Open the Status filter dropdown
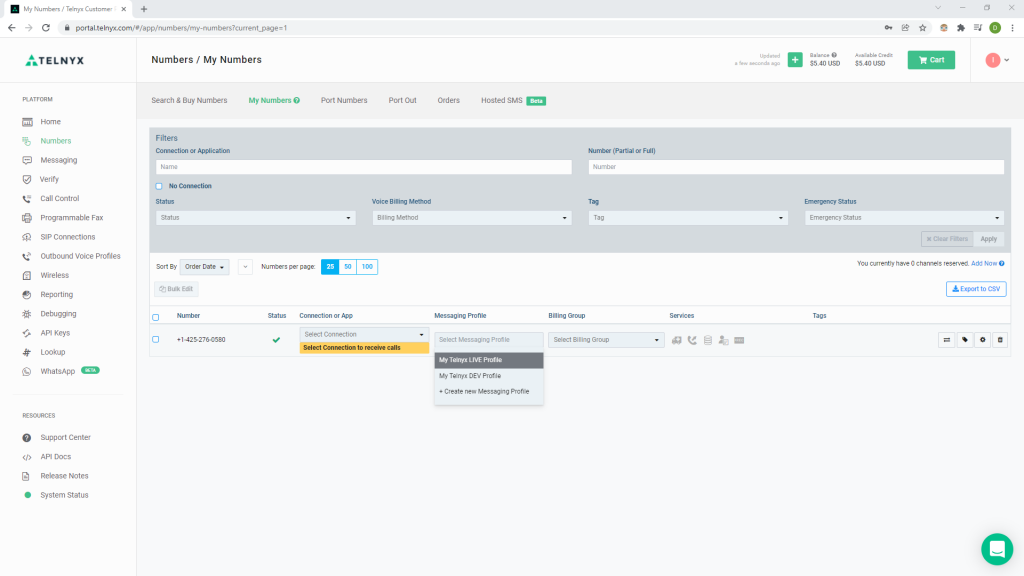1024x576 pixels. coord(255,217)
